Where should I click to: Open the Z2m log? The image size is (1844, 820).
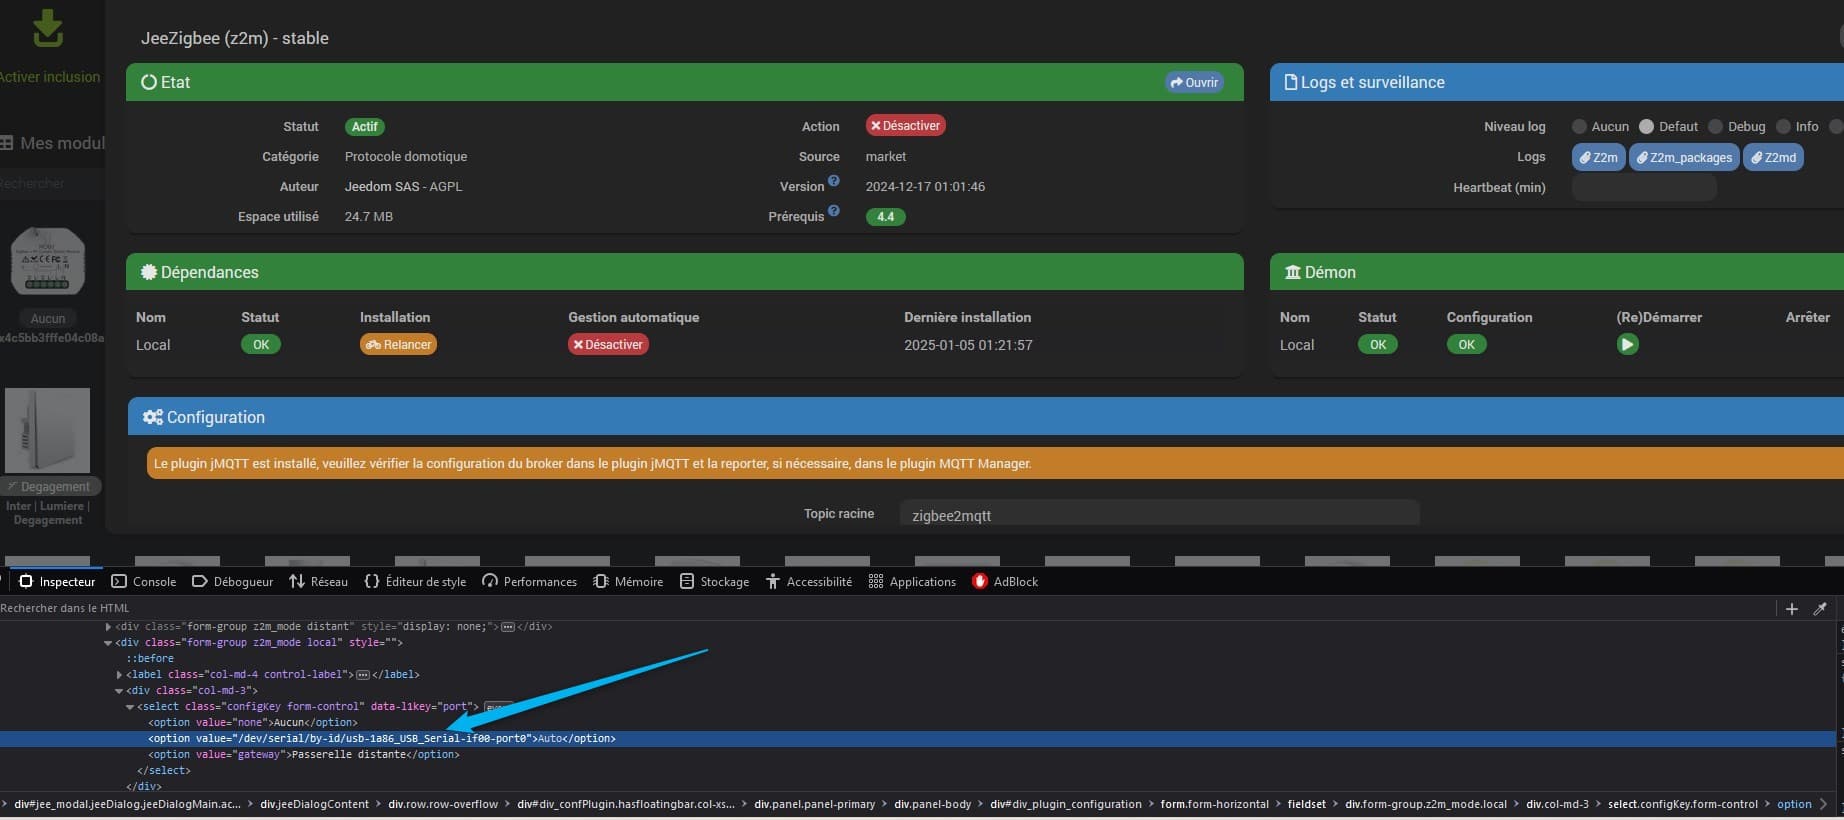(1599, 157)
